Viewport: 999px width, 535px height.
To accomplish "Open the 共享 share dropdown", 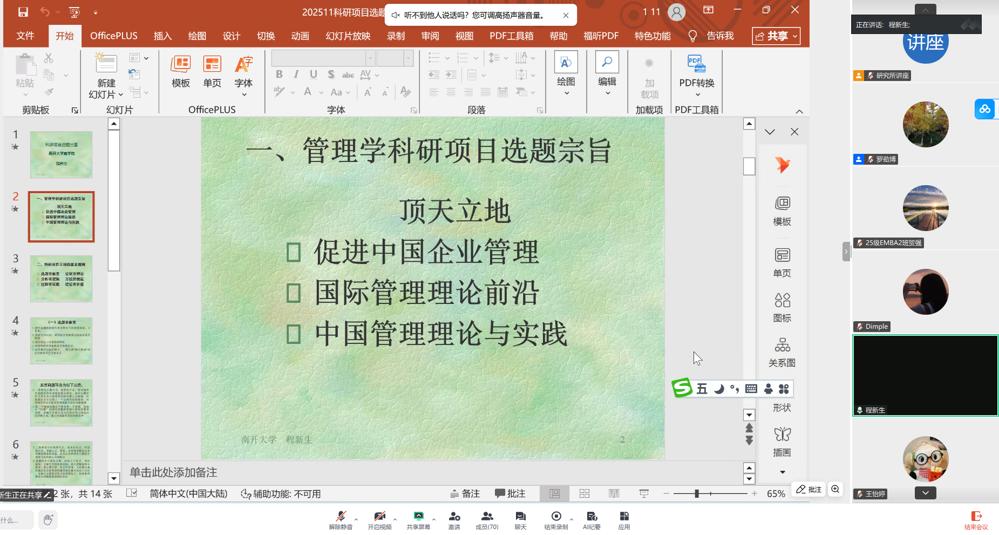I will tap(776, 36).
